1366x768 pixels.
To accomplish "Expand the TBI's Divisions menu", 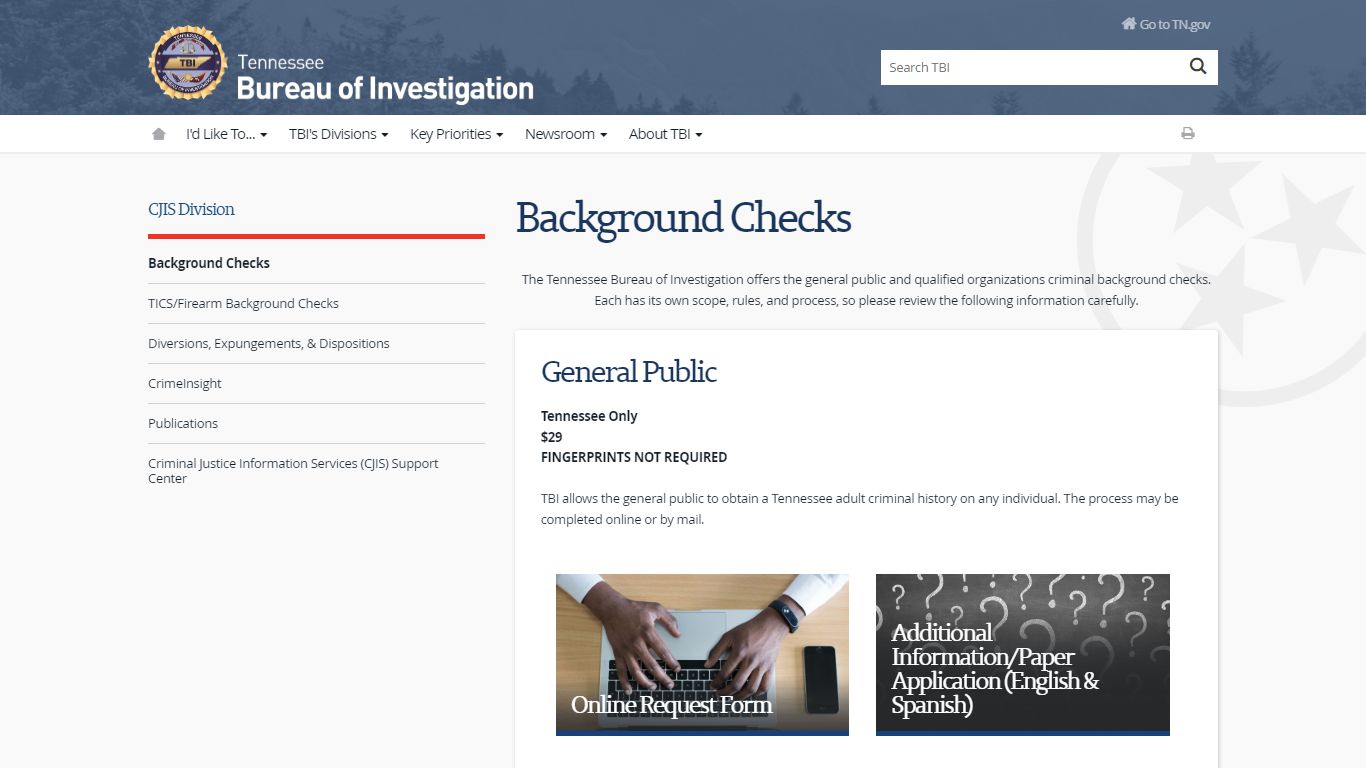I will point(338,134).
